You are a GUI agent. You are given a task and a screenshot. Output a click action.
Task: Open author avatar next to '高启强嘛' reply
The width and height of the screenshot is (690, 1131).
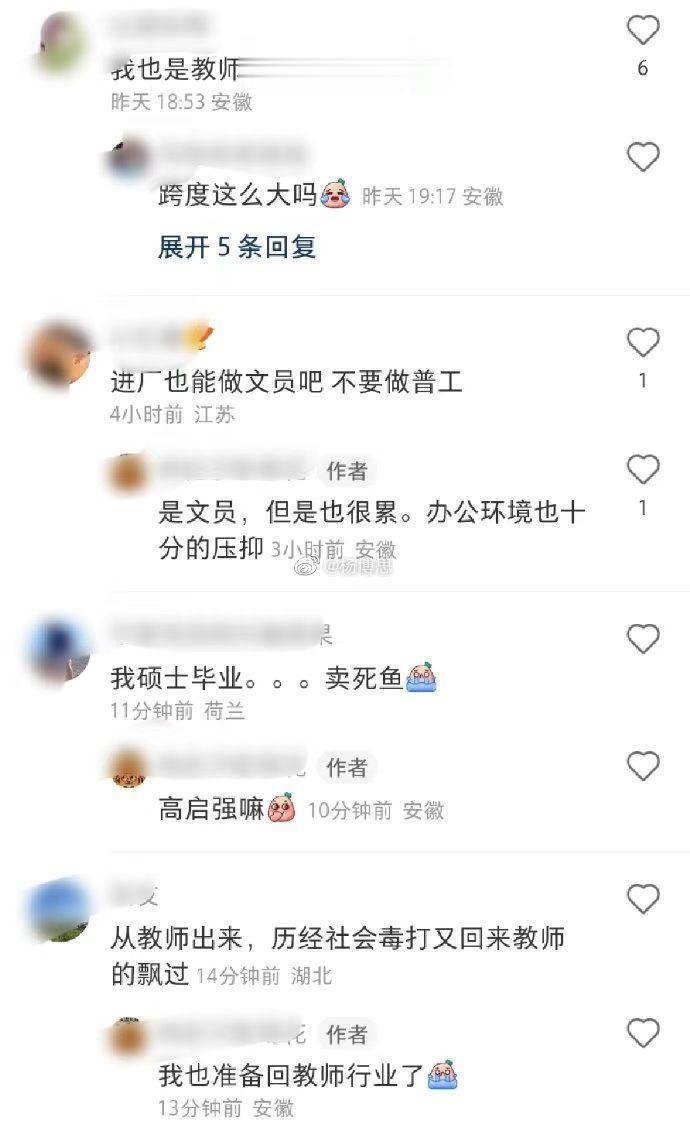128,769
